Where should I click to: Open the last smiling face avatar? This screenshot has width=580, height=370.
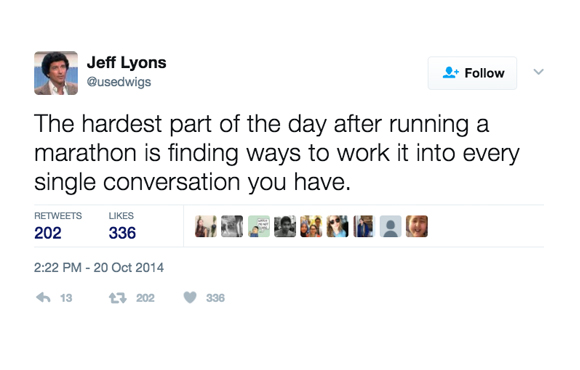tap(417, 226)
